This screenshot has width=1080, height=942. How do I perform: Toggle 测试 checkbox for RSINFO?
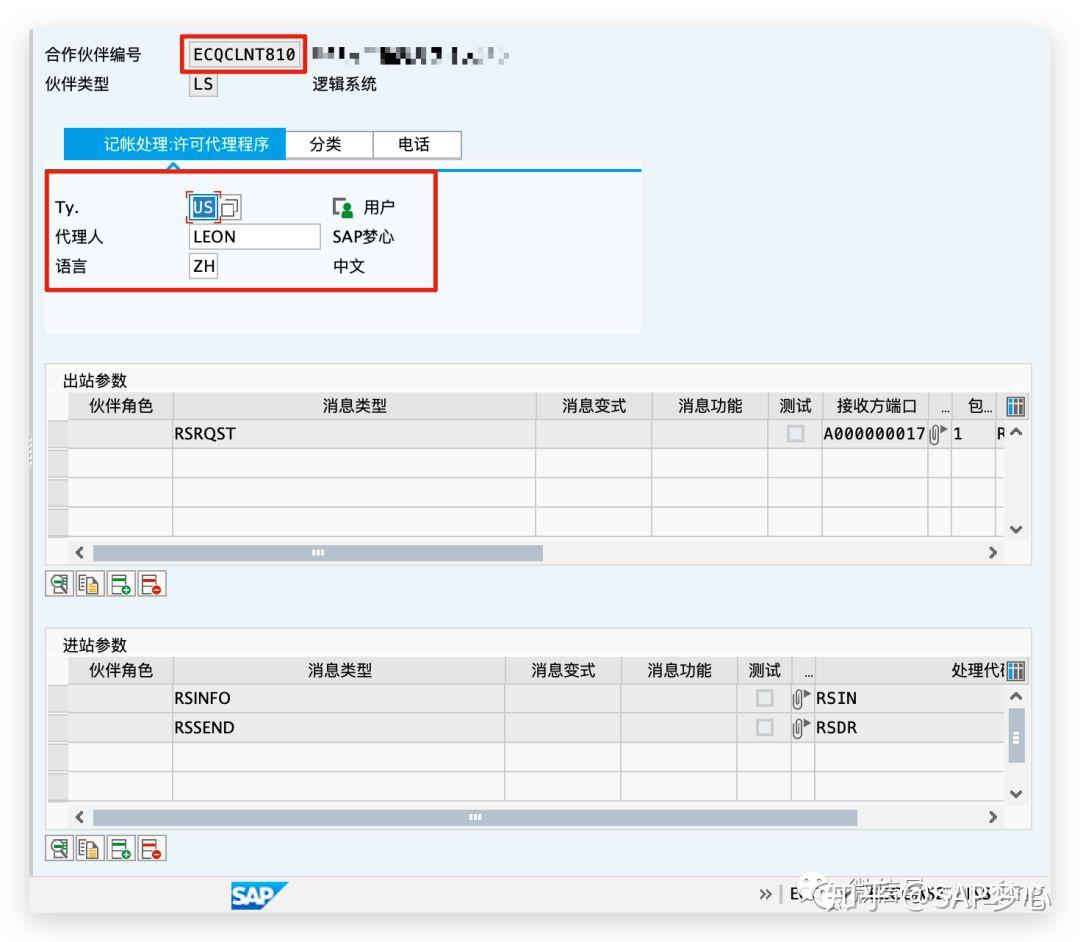point(765,698)
